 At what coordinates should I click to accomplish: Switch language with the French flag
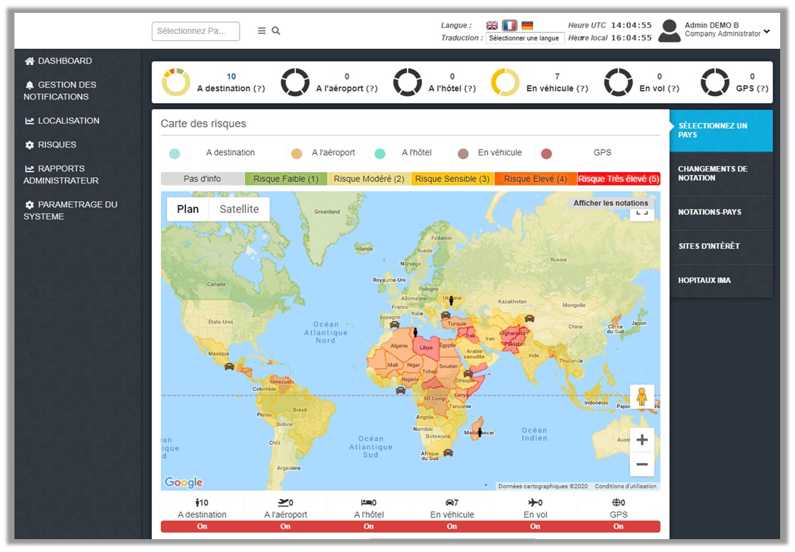(x=510, y=25)
